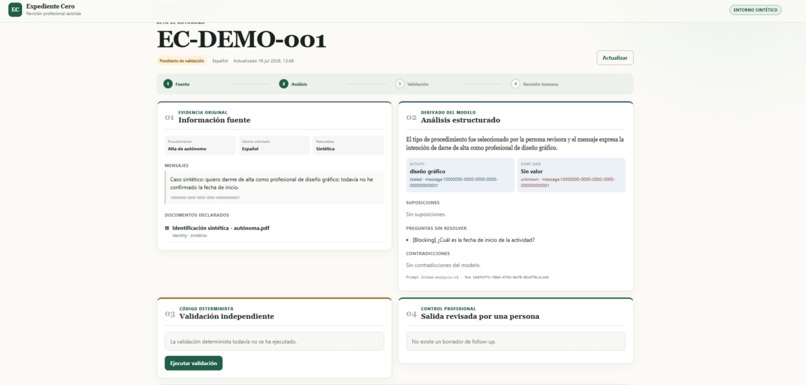The height and width of the screenshot is (385, 806).
Task: Click the EC logo icon
Action: click(15, 9)
